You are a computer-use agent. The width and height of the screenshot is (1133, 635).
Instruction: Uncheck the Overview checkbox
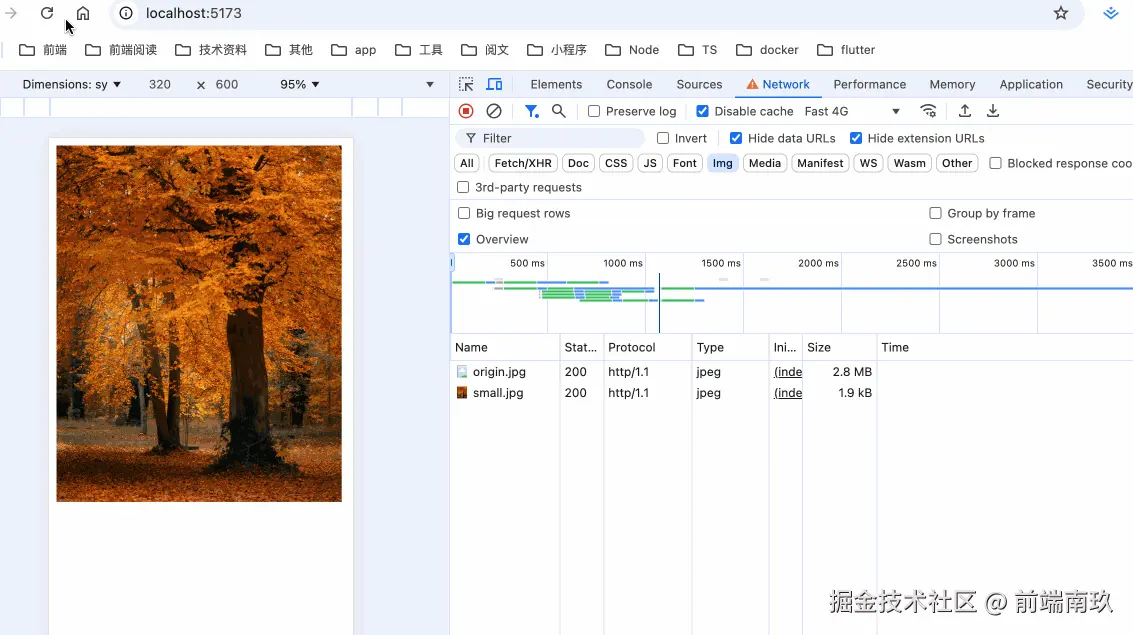464,239
